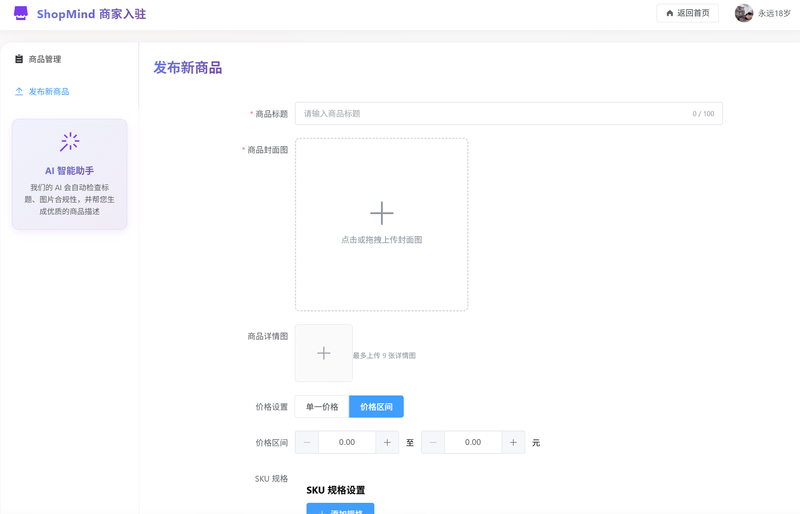The height and width of the screenshot is (514, 800).
Task: Click the 返回首页 button
Action: click(687, 13)
